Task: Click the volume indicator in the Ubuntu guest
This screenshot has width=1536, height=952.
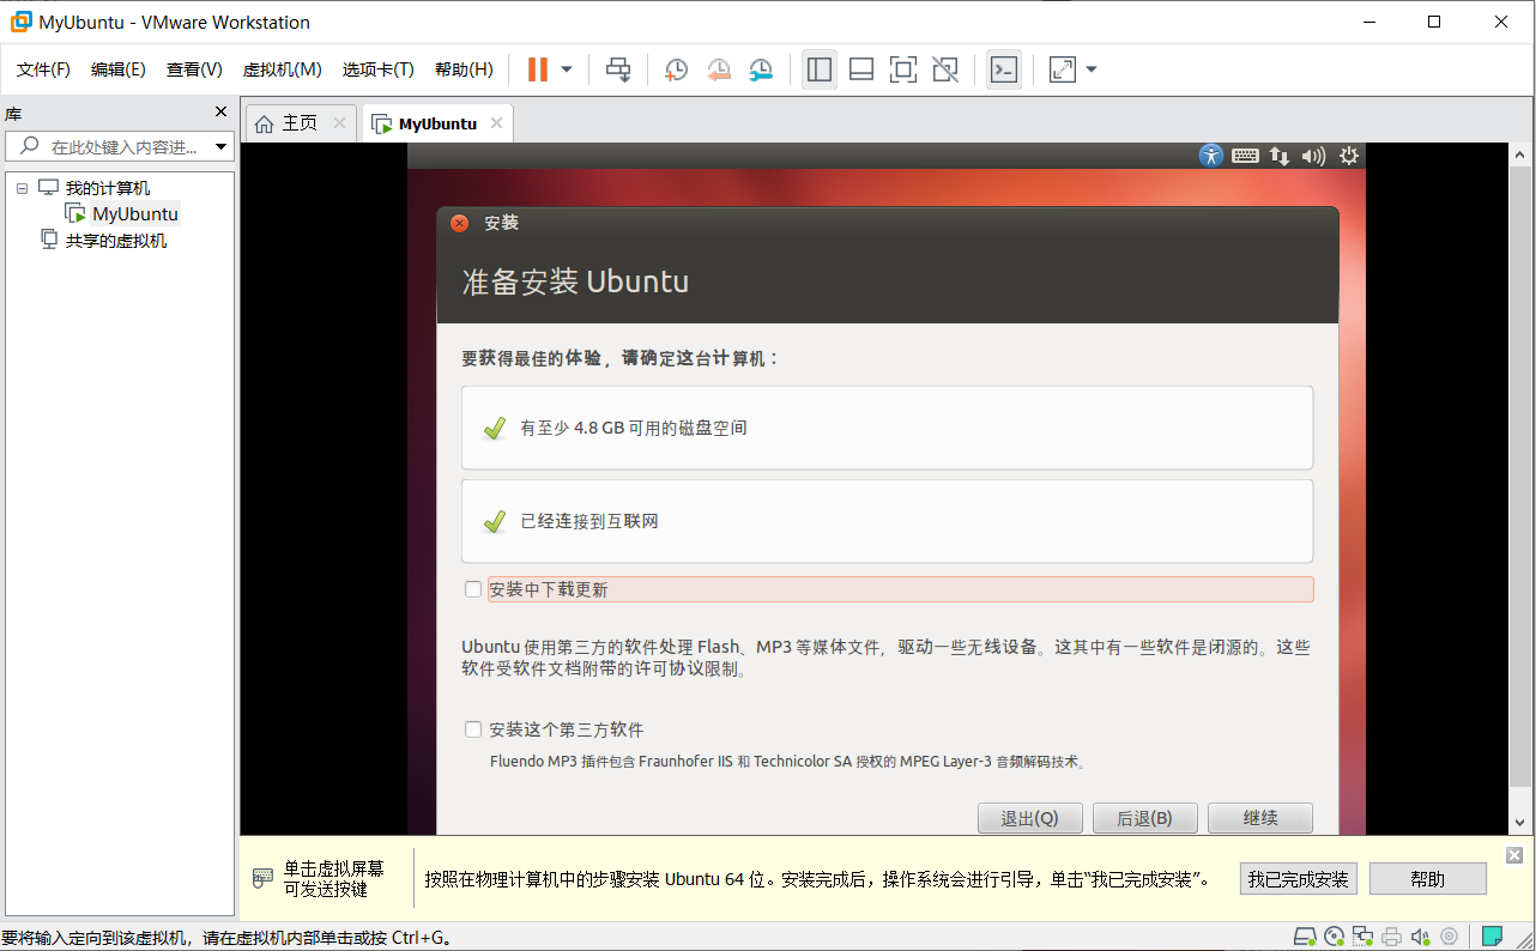Action: point(1314,156)
